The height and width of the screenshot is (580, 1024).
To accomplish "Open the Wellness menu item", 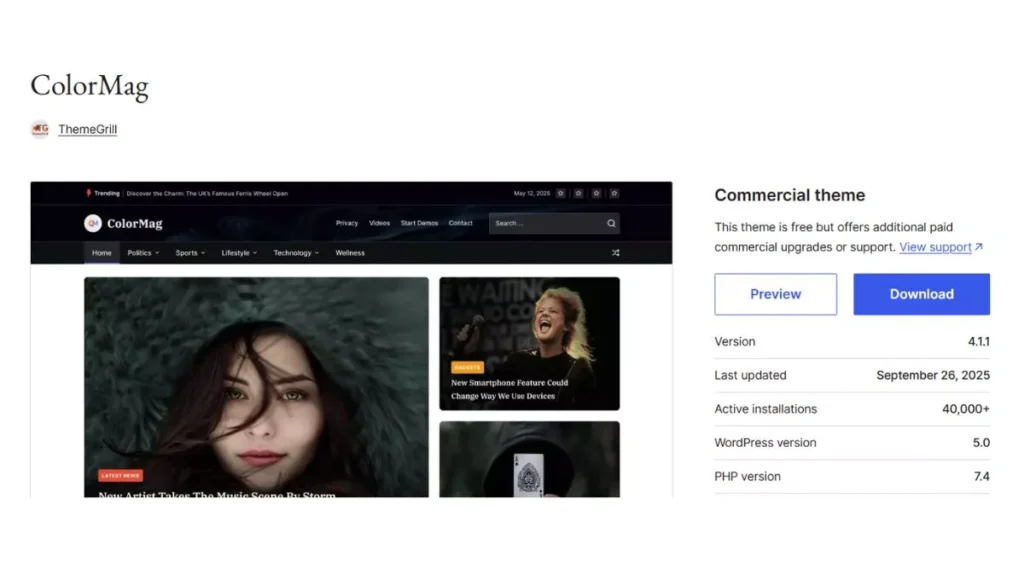I will [x=350, y=253].
